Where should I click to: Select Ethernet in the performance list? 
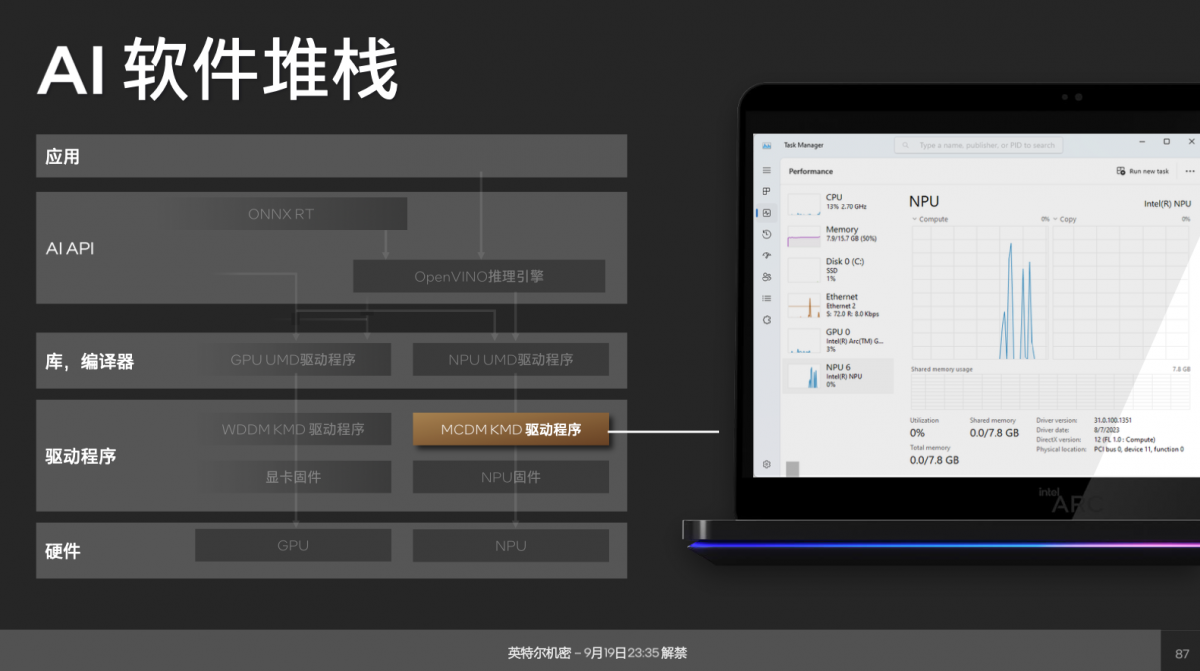(x=838, y=304)
